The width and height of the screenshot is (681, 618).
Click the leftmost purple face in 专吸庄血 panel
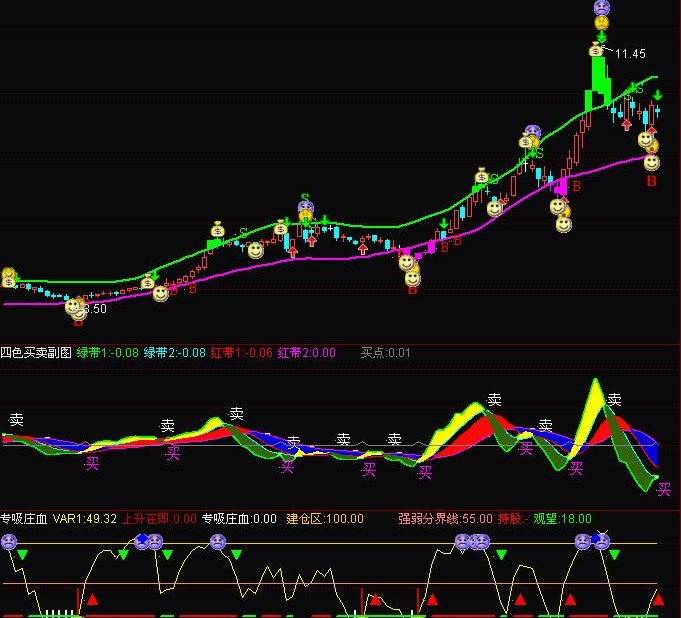9,542
